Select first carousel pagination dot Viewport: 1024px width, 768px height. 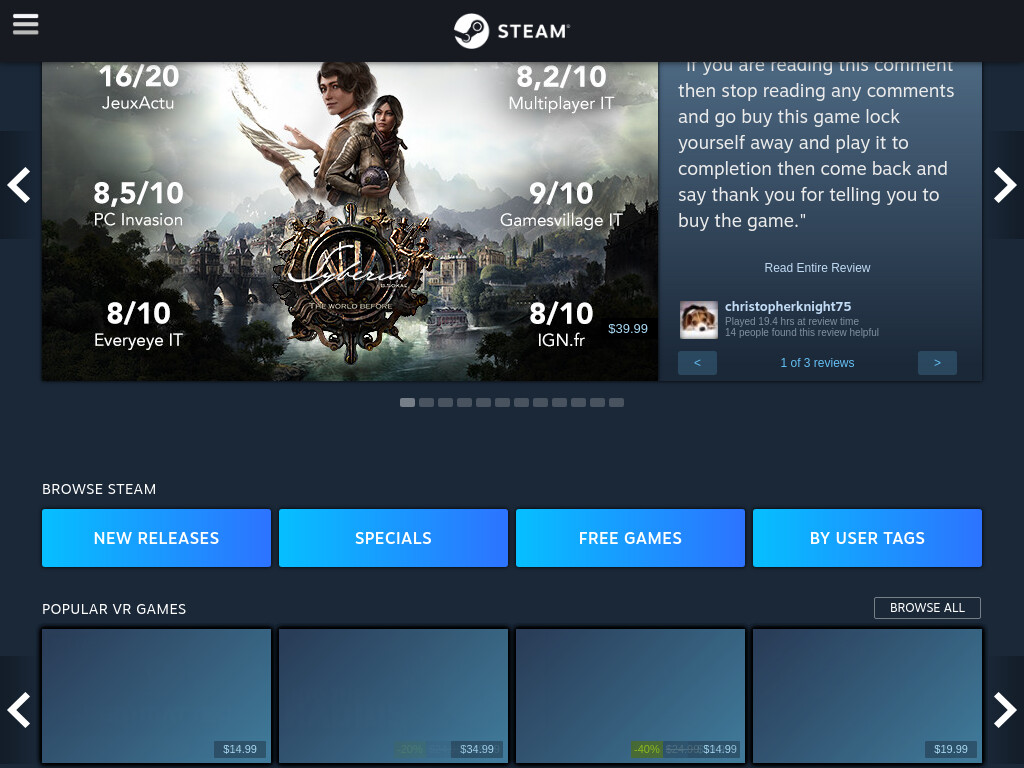coord(408,402)
